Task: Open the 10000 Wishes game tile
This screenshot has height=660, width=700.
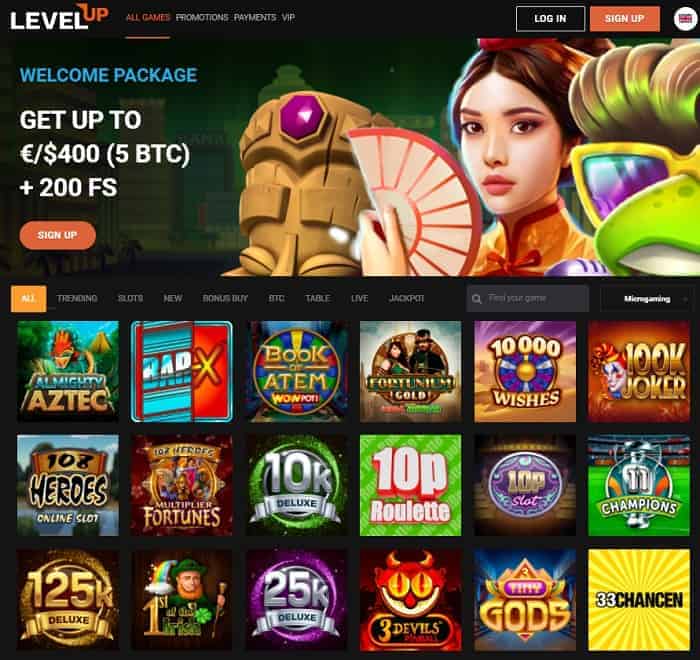Action: (x=525, y=371)
